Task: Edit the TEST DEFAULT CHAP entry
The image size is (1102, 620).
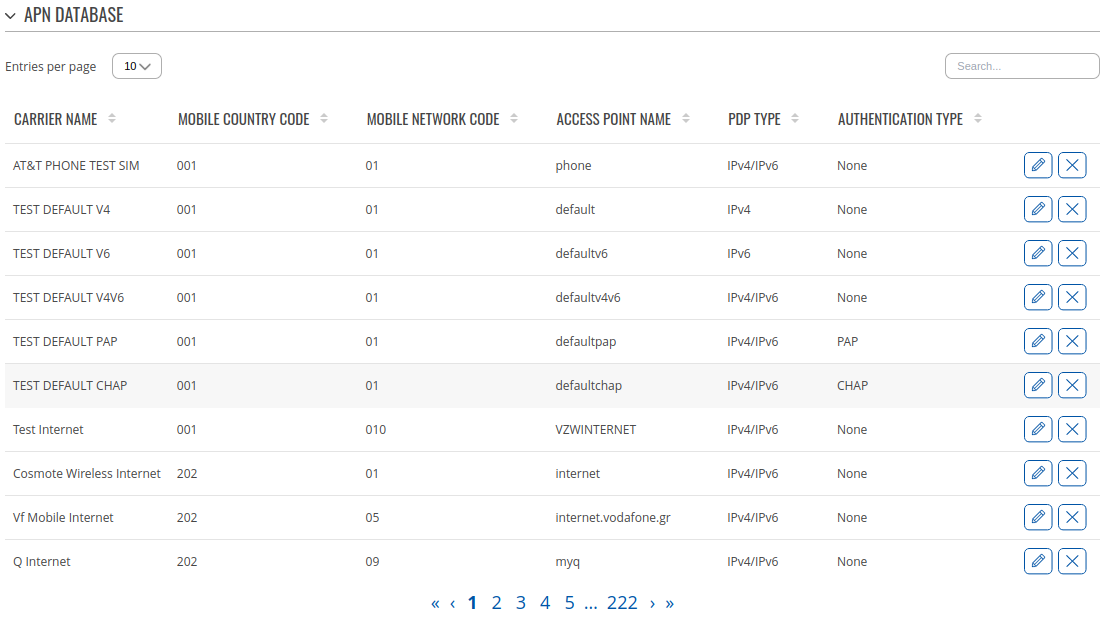Action: [x=1038, y=385]
